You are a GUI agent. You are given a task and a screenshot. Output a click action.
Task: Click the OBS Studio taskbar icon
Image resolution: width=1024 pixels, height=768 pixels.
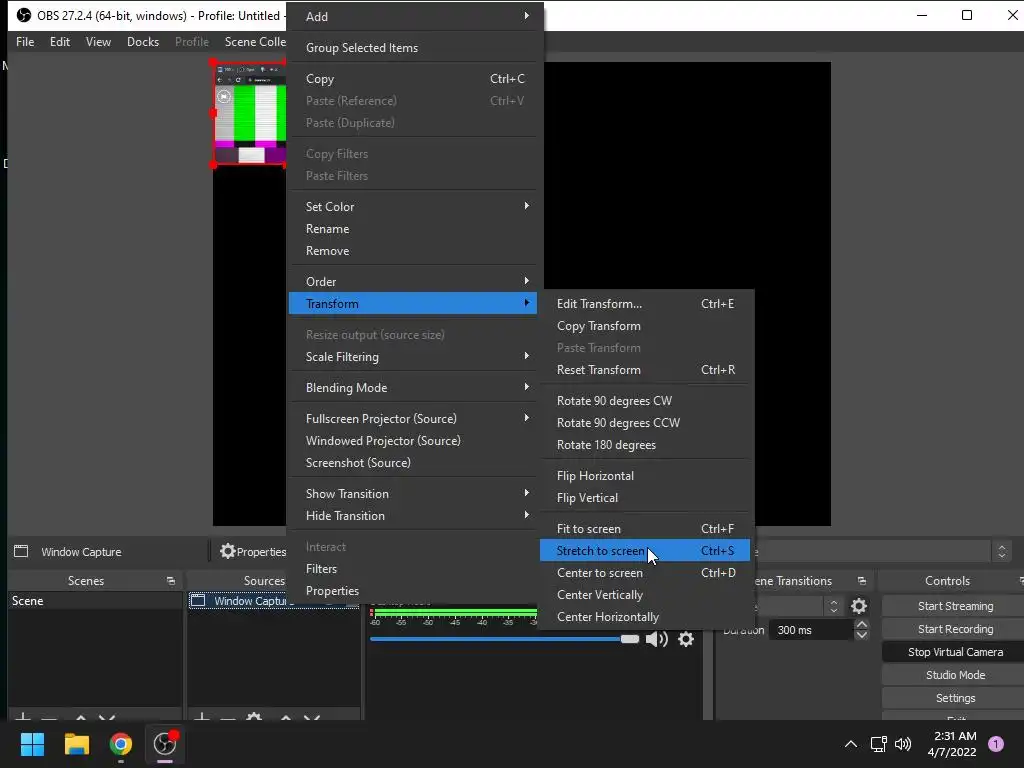(165, 744)
